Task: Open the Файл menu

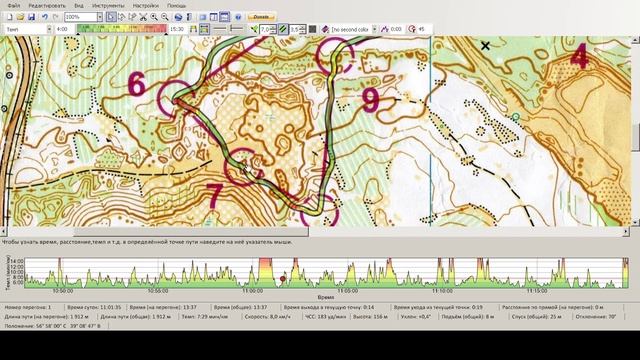Action: click(13, 6)
